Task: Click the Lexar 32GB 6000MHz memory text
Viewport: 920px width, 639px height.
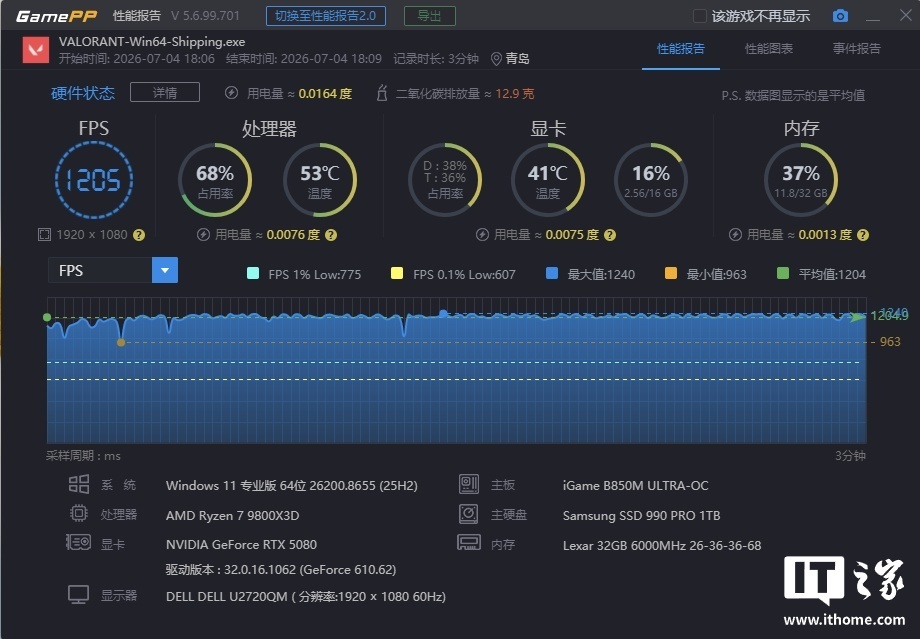Action: (662, 545)
